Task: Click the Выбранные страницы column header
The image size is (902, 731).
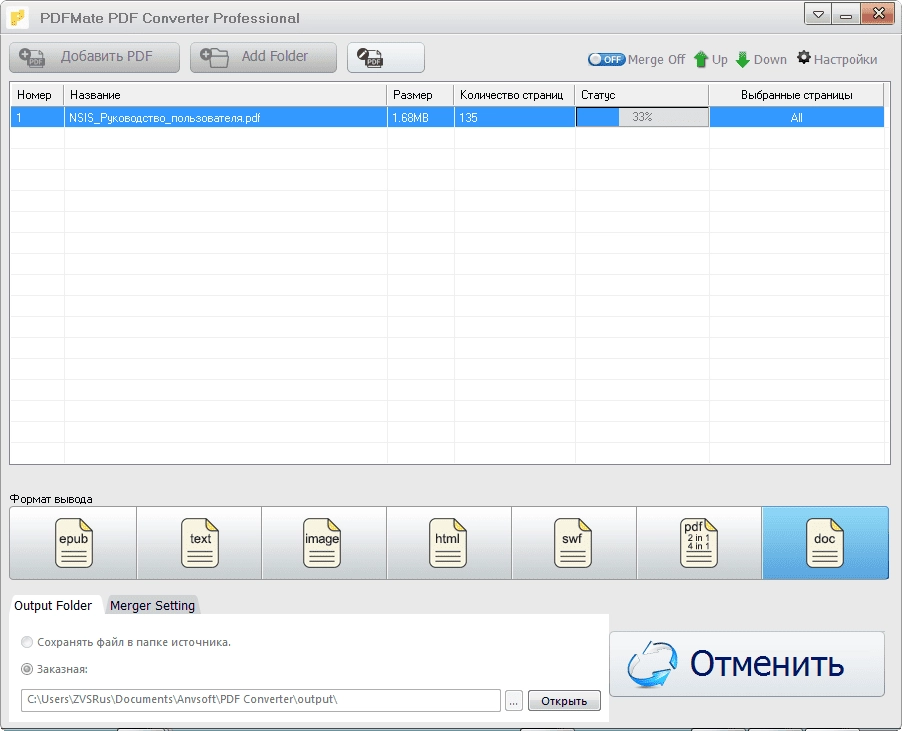Action: point(796,95)
